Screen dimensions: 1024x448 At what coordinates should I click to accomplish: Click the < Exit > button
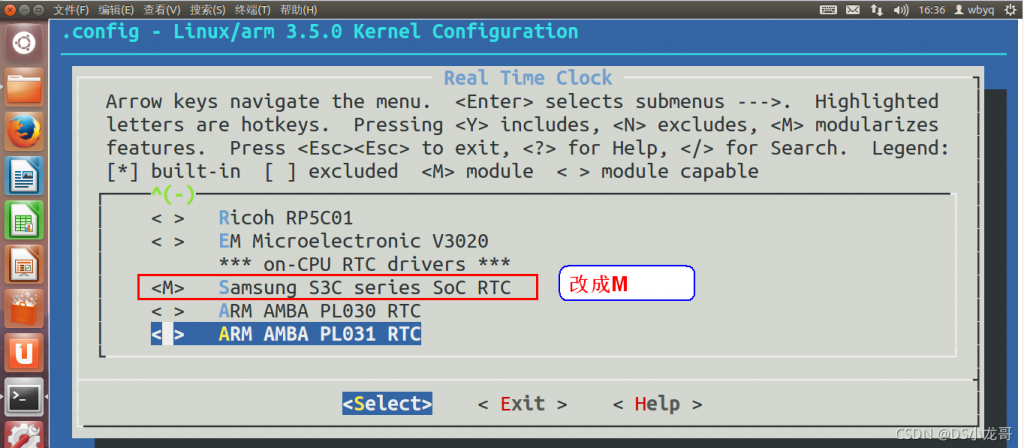click(522, 404)
